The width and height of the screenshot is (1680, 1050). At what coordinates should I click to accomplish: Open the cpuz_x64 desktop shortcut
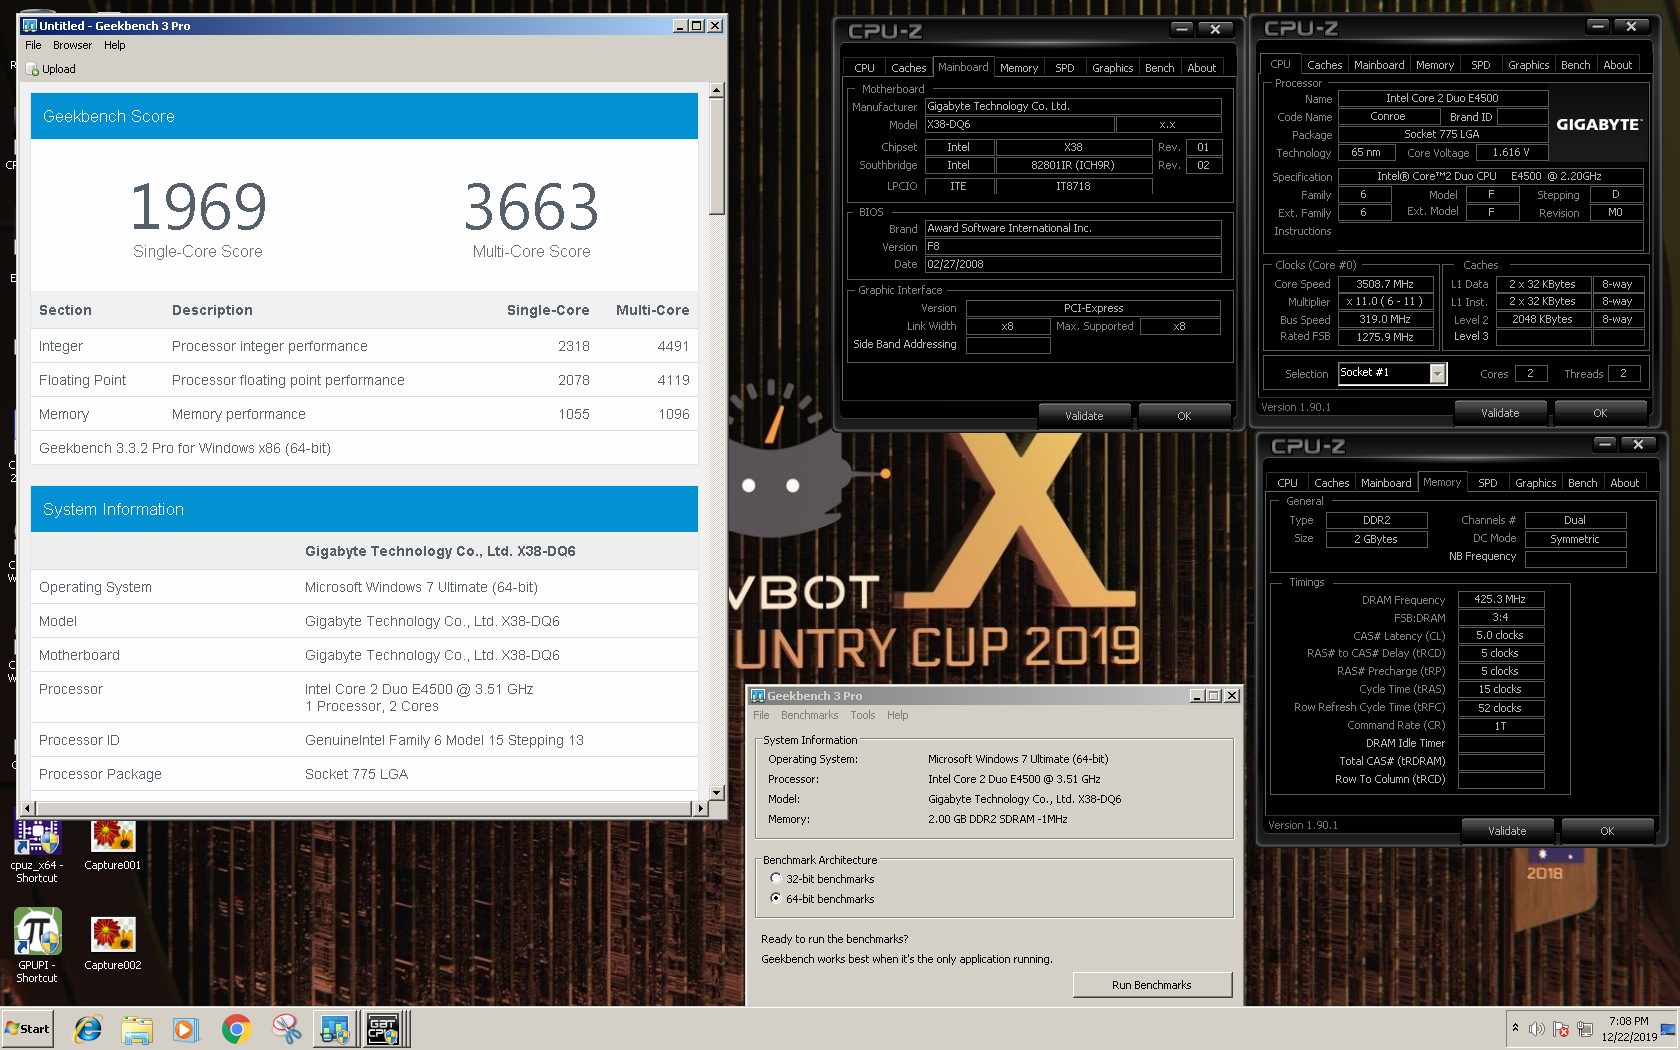[x=37, y=850]
